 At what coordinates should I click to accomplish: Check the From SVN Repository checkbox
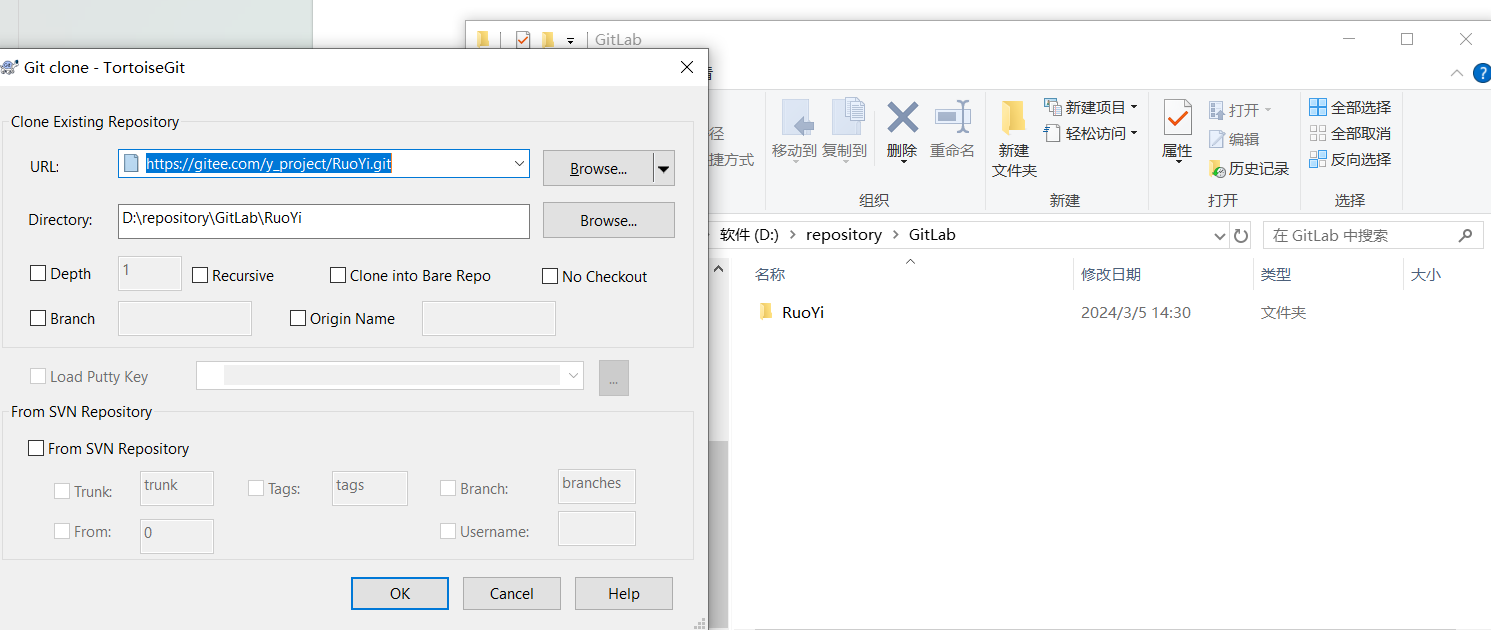[36, 448]
